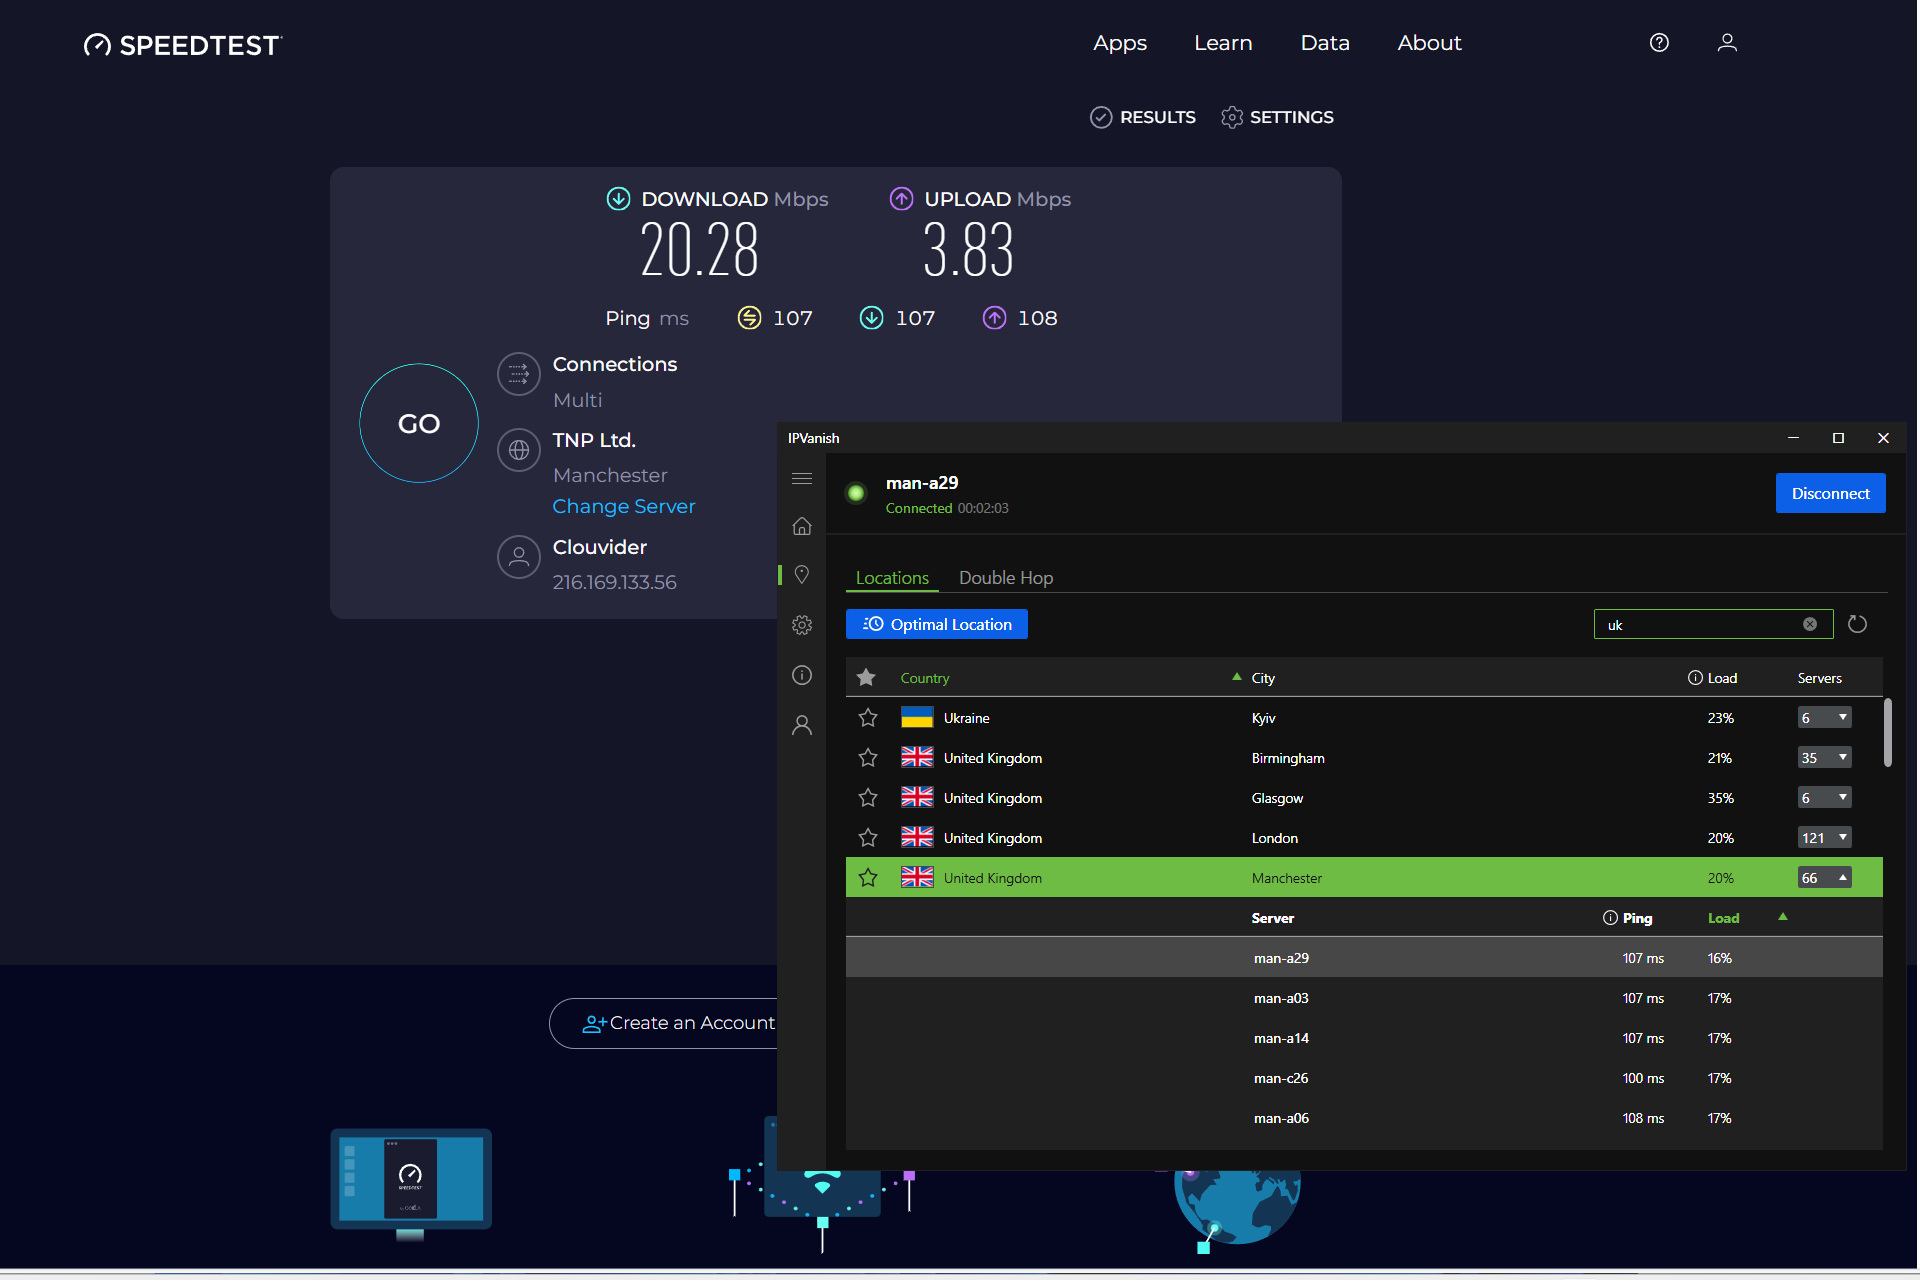
Task: Click the Optimal Location button
Action: 939,624
